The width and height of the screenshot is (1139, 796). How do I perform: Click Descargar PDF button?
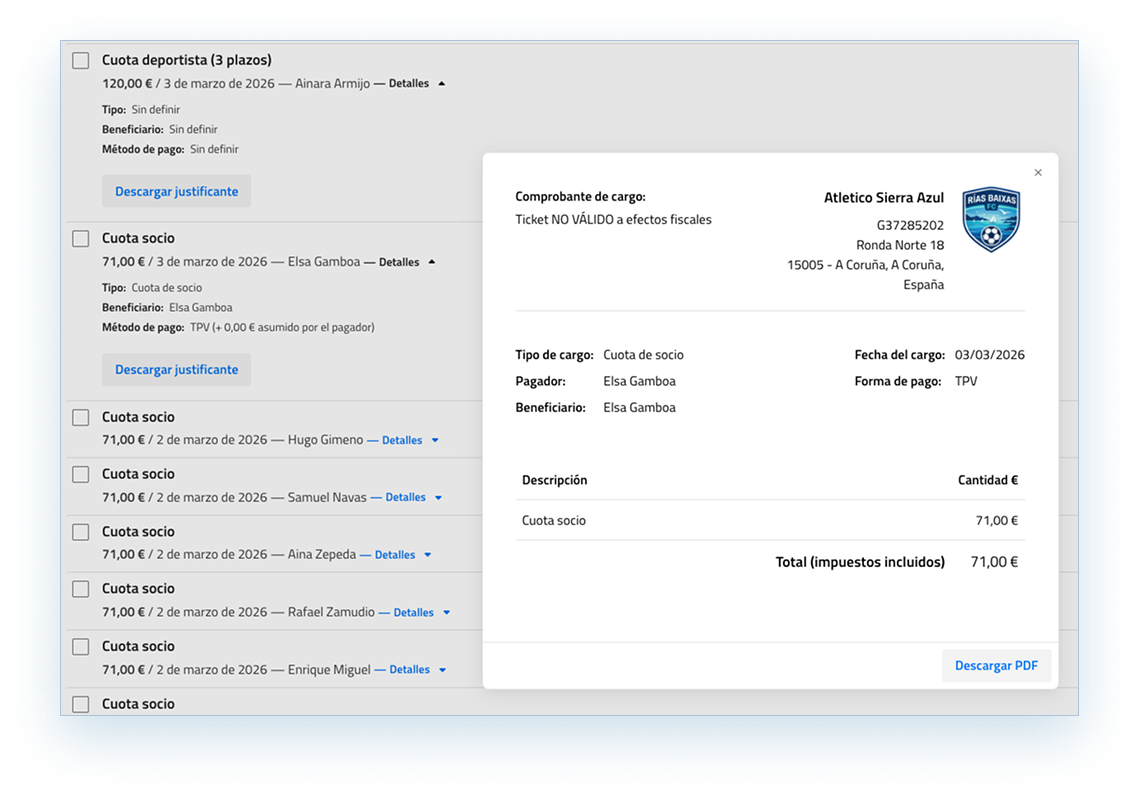[996, 665]
